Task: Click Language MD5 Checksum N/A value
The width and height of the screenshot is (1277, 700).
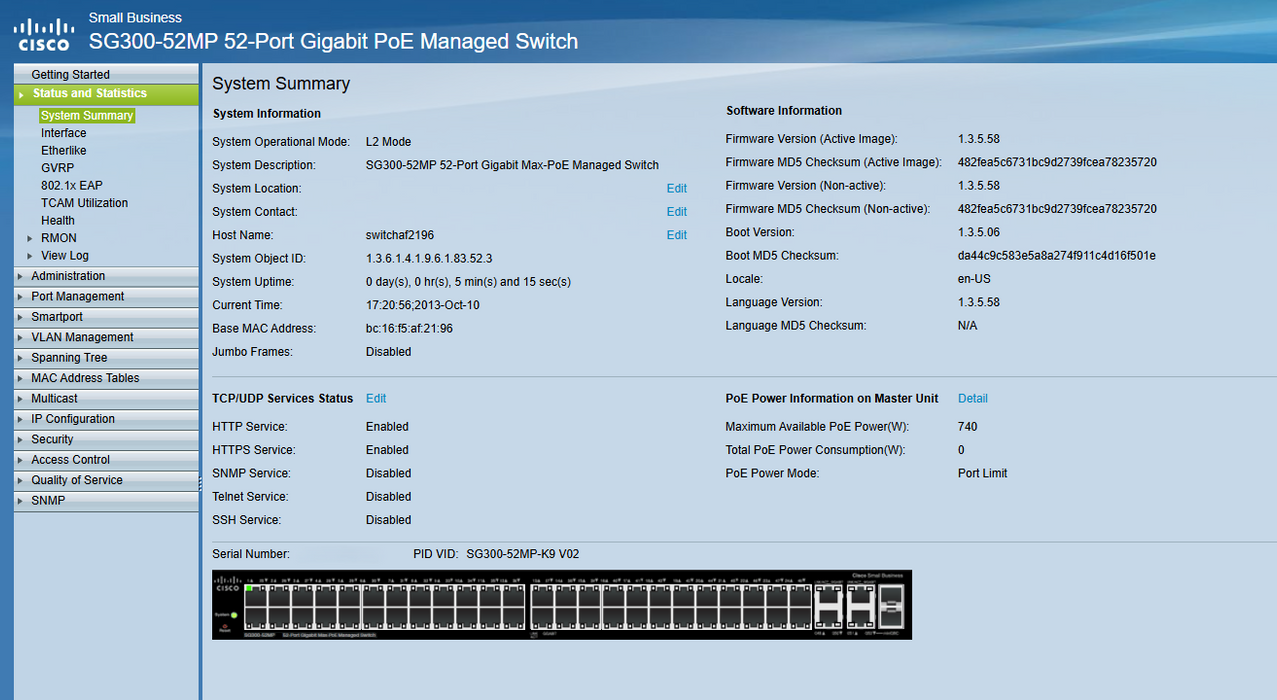Action: pos(968,326)
